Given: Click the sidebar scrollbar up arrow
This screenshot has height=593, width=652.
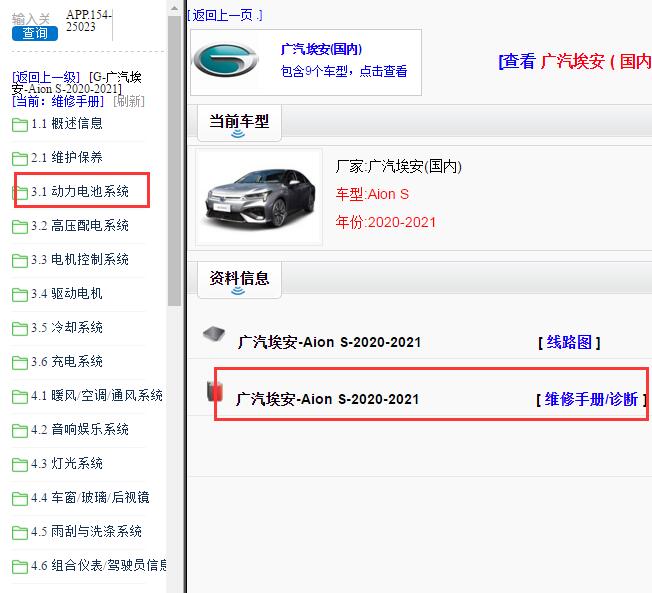Looking at the screenshot, I should tap(174, 8).
